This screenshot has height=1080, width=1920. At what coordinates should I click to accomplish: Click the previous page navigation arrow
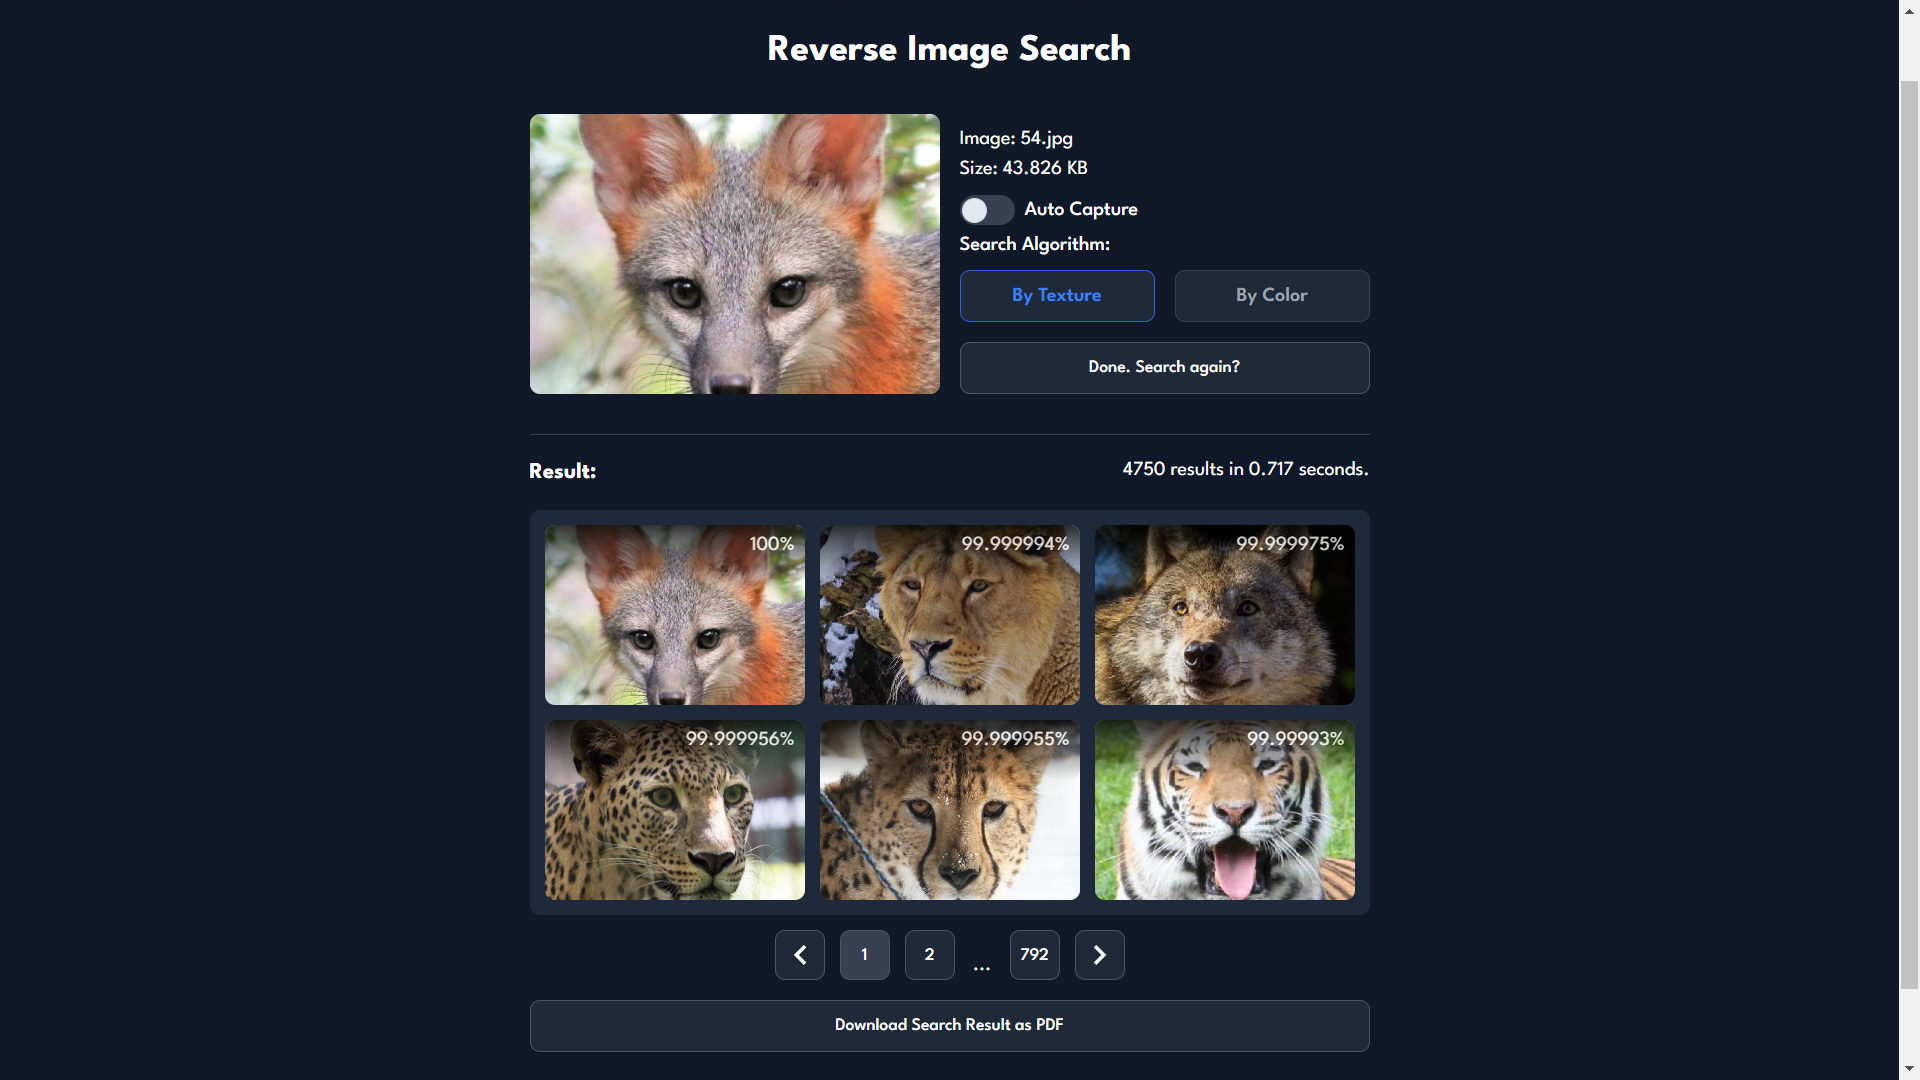point(798,955)
